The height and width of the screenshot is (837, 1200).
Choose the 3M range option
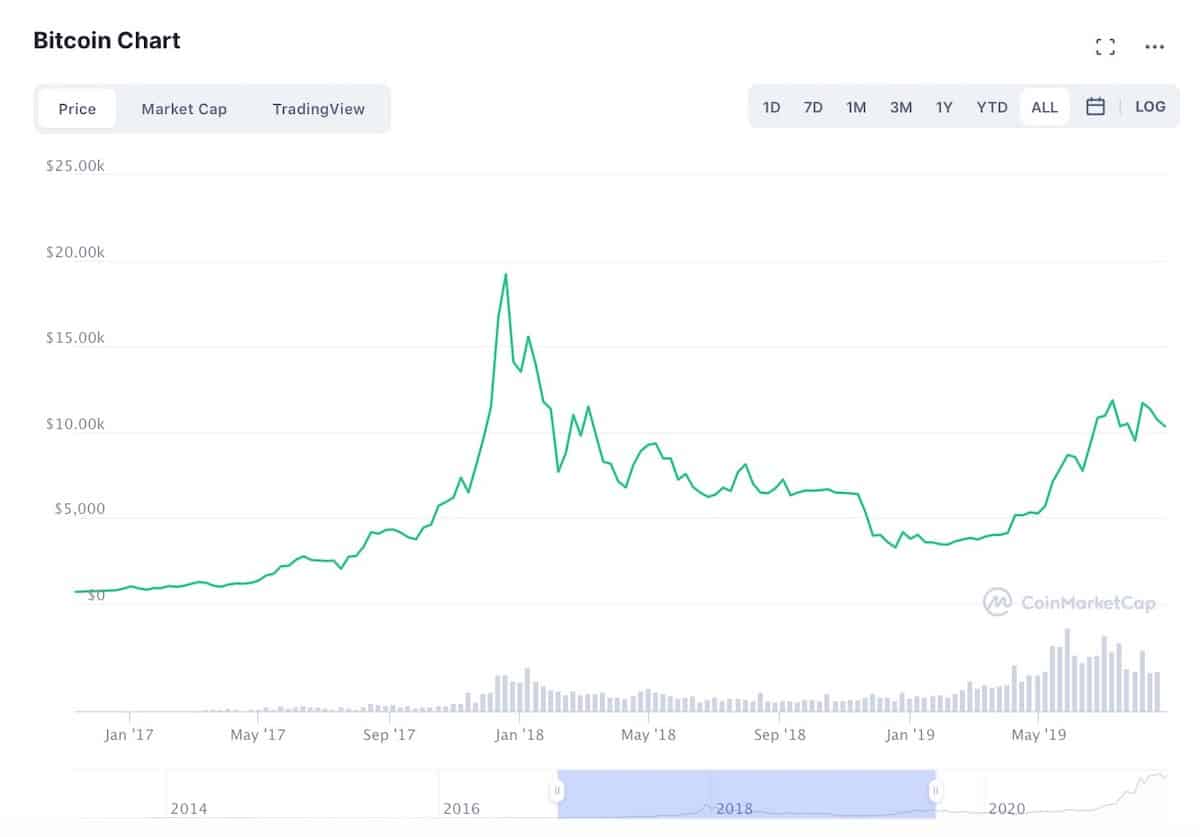[x=900, y=106]
